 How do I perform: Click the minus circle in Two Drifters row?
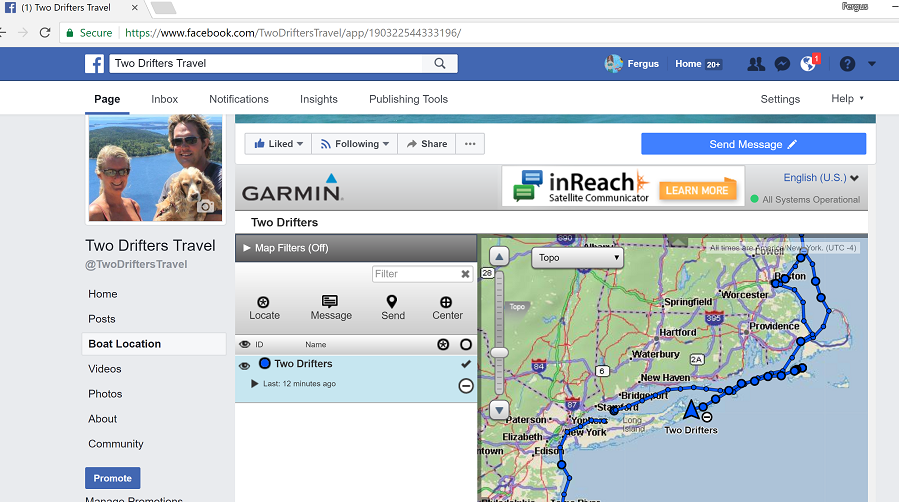[466, 386]
